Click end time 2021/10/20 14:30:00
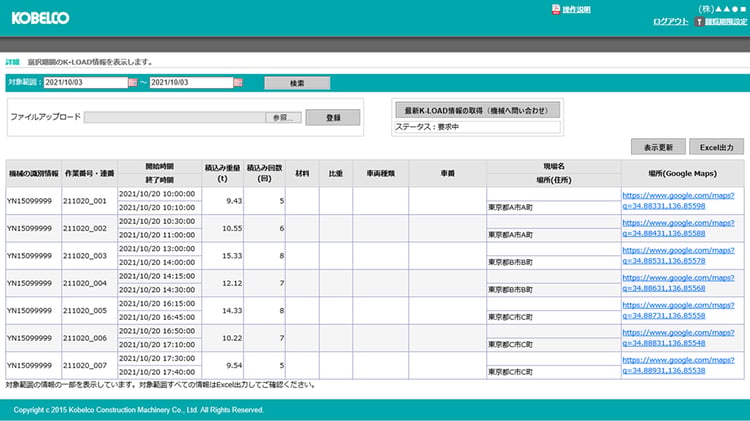 tap(157, 289)
